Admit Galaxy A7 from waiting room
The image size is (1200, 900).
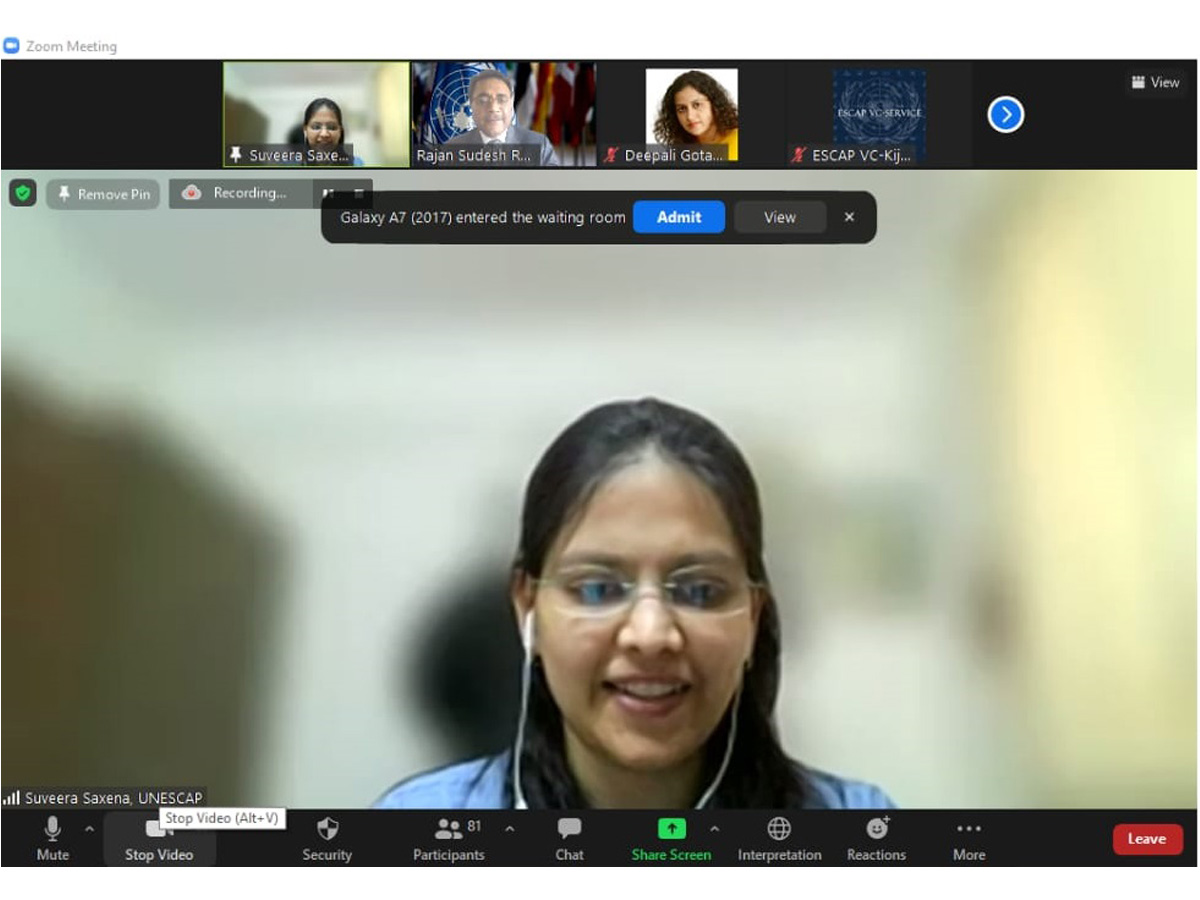pos(679,217)
